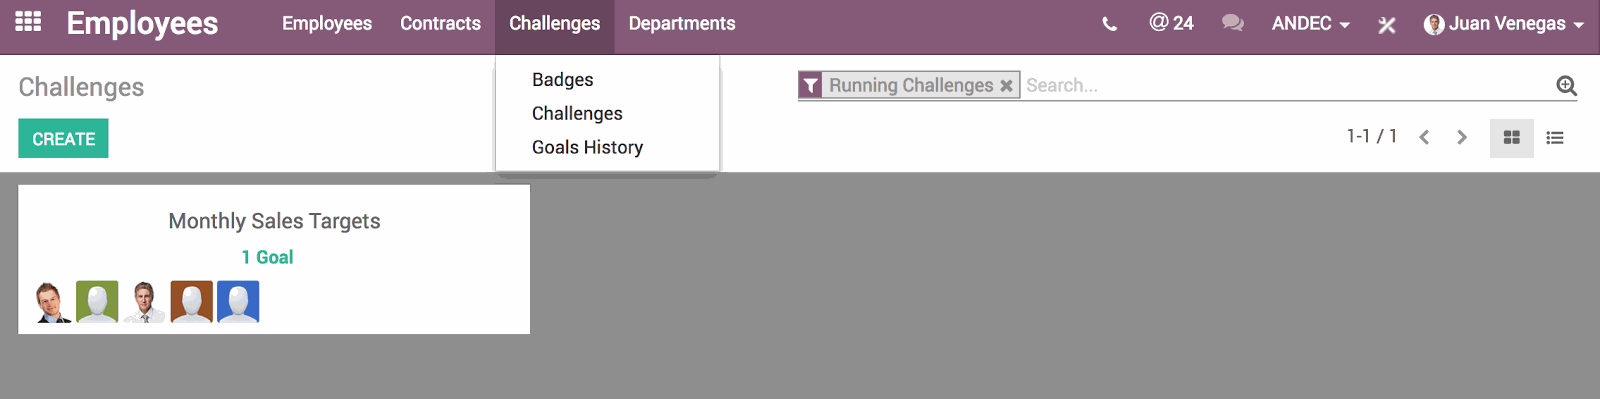
Task: Collapse the Challenges top menu
Action: 555,23
